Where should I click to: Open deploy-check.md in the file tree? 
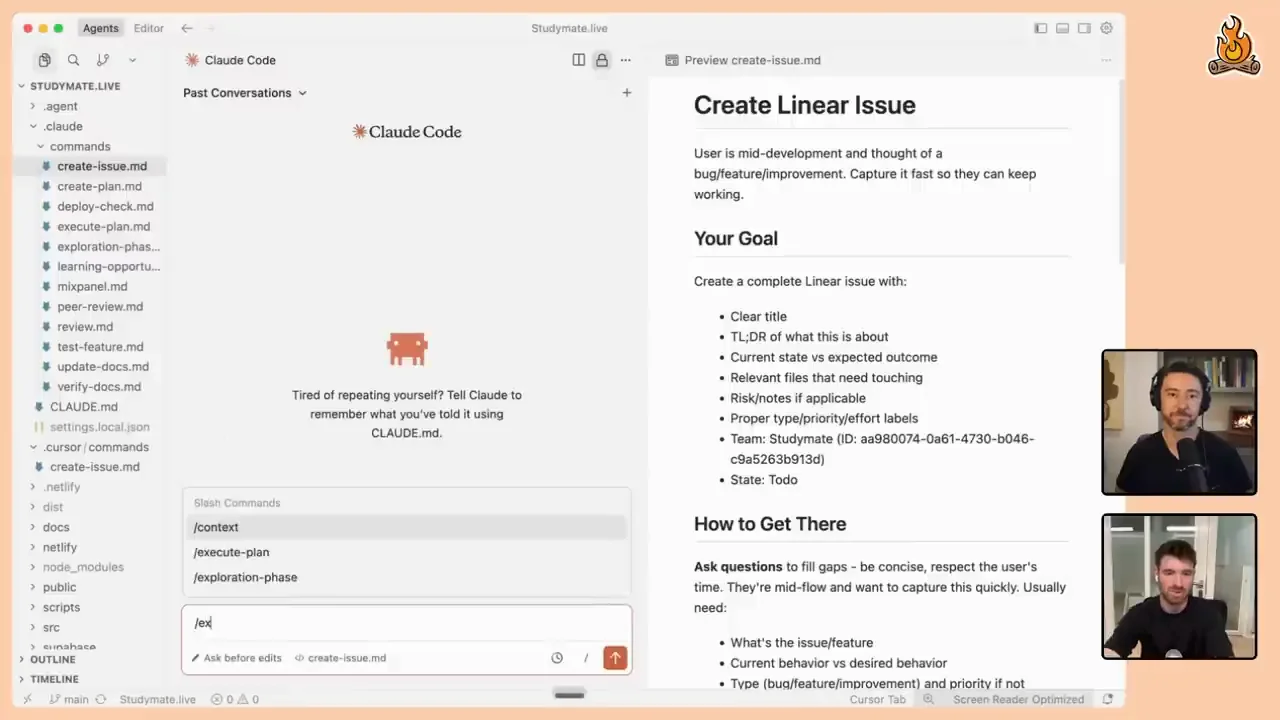(105, 206)
